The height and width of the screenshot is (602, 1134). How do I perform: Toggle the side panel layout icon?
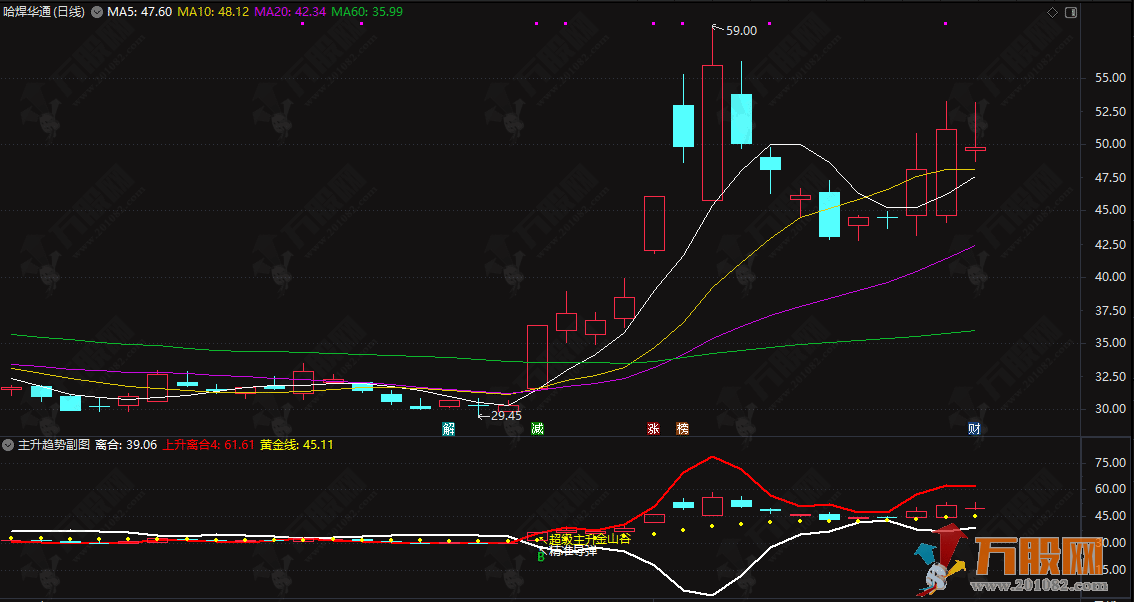click(1069, 12)
